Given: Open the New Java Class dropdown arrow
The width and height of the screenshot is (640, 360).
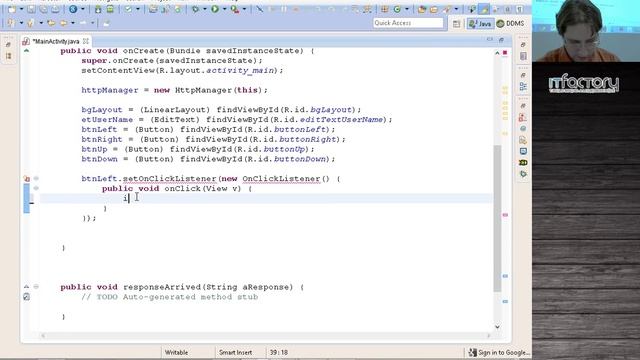Looking at the screenshot, I should click(x=406, y=9).
